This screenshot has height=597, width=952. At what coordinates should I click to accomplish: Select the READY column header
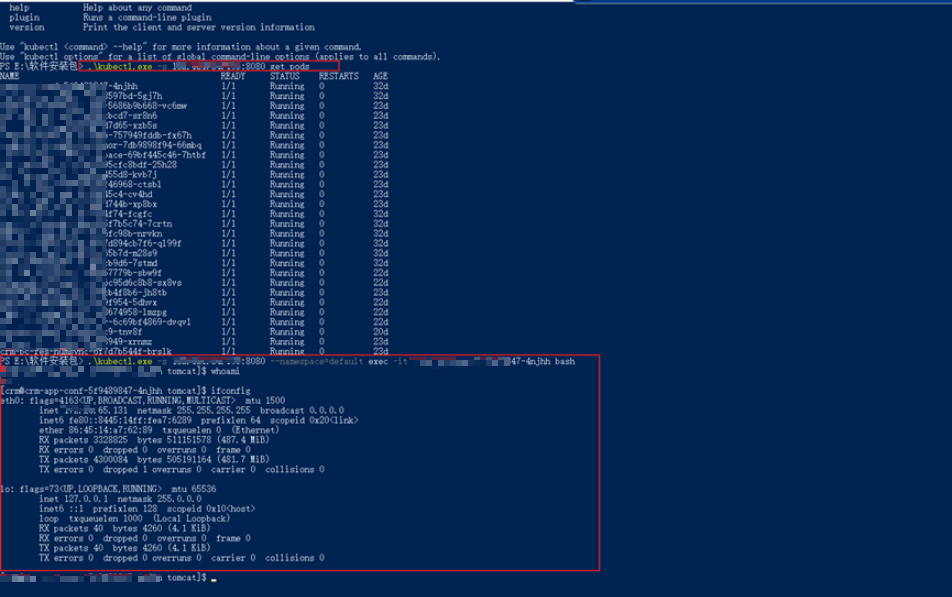(x=233, y=77)
